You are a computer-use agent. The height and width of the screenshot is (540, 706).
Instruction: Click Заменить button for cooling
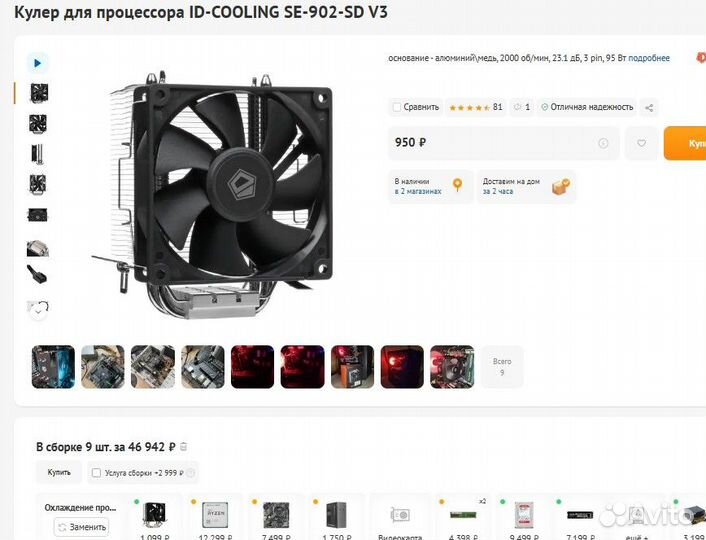(x=81, y=527)
